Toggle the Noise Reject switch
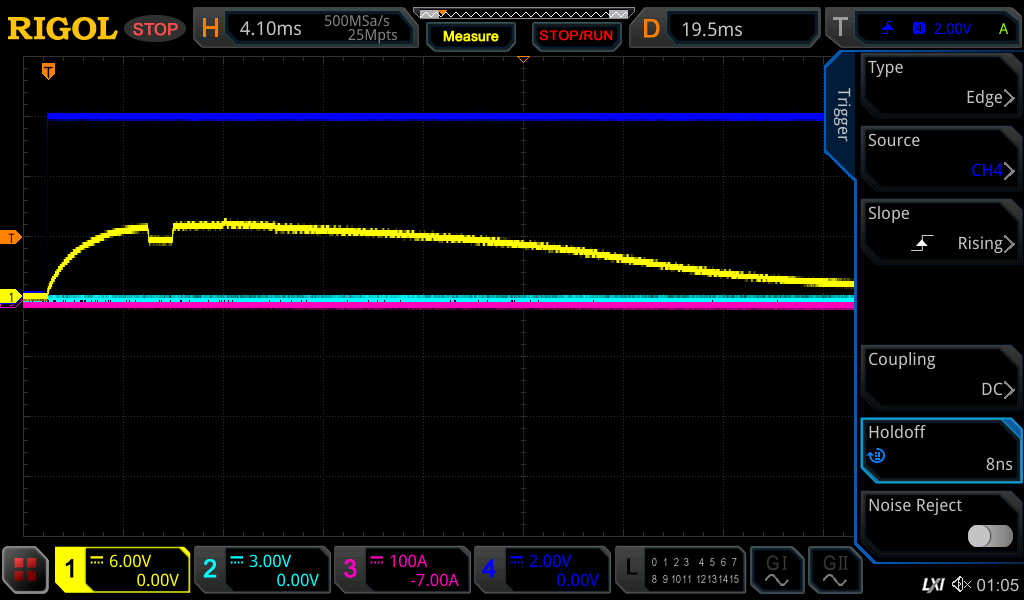 [989, 536]
